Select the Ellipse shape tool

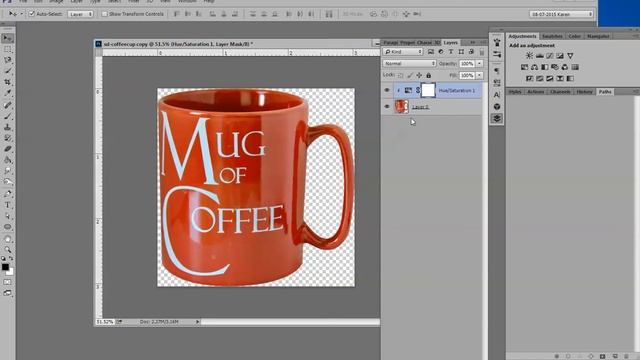pyautogui.click(x=7, y=227)
